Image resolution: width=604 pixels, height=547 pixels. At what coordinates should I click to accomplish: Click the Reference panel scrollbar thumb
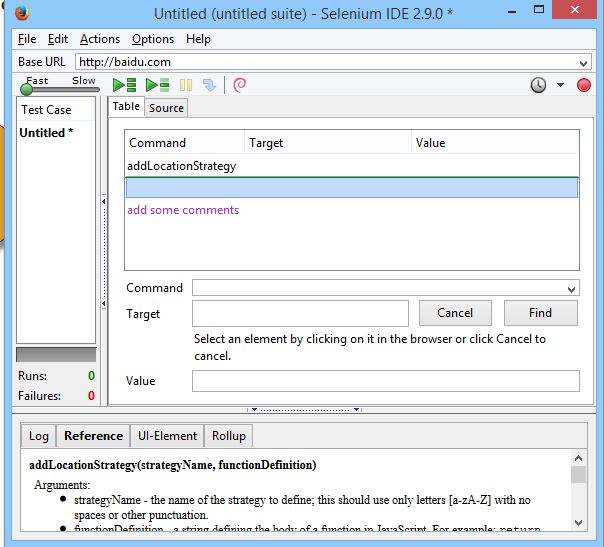(578, 475)
